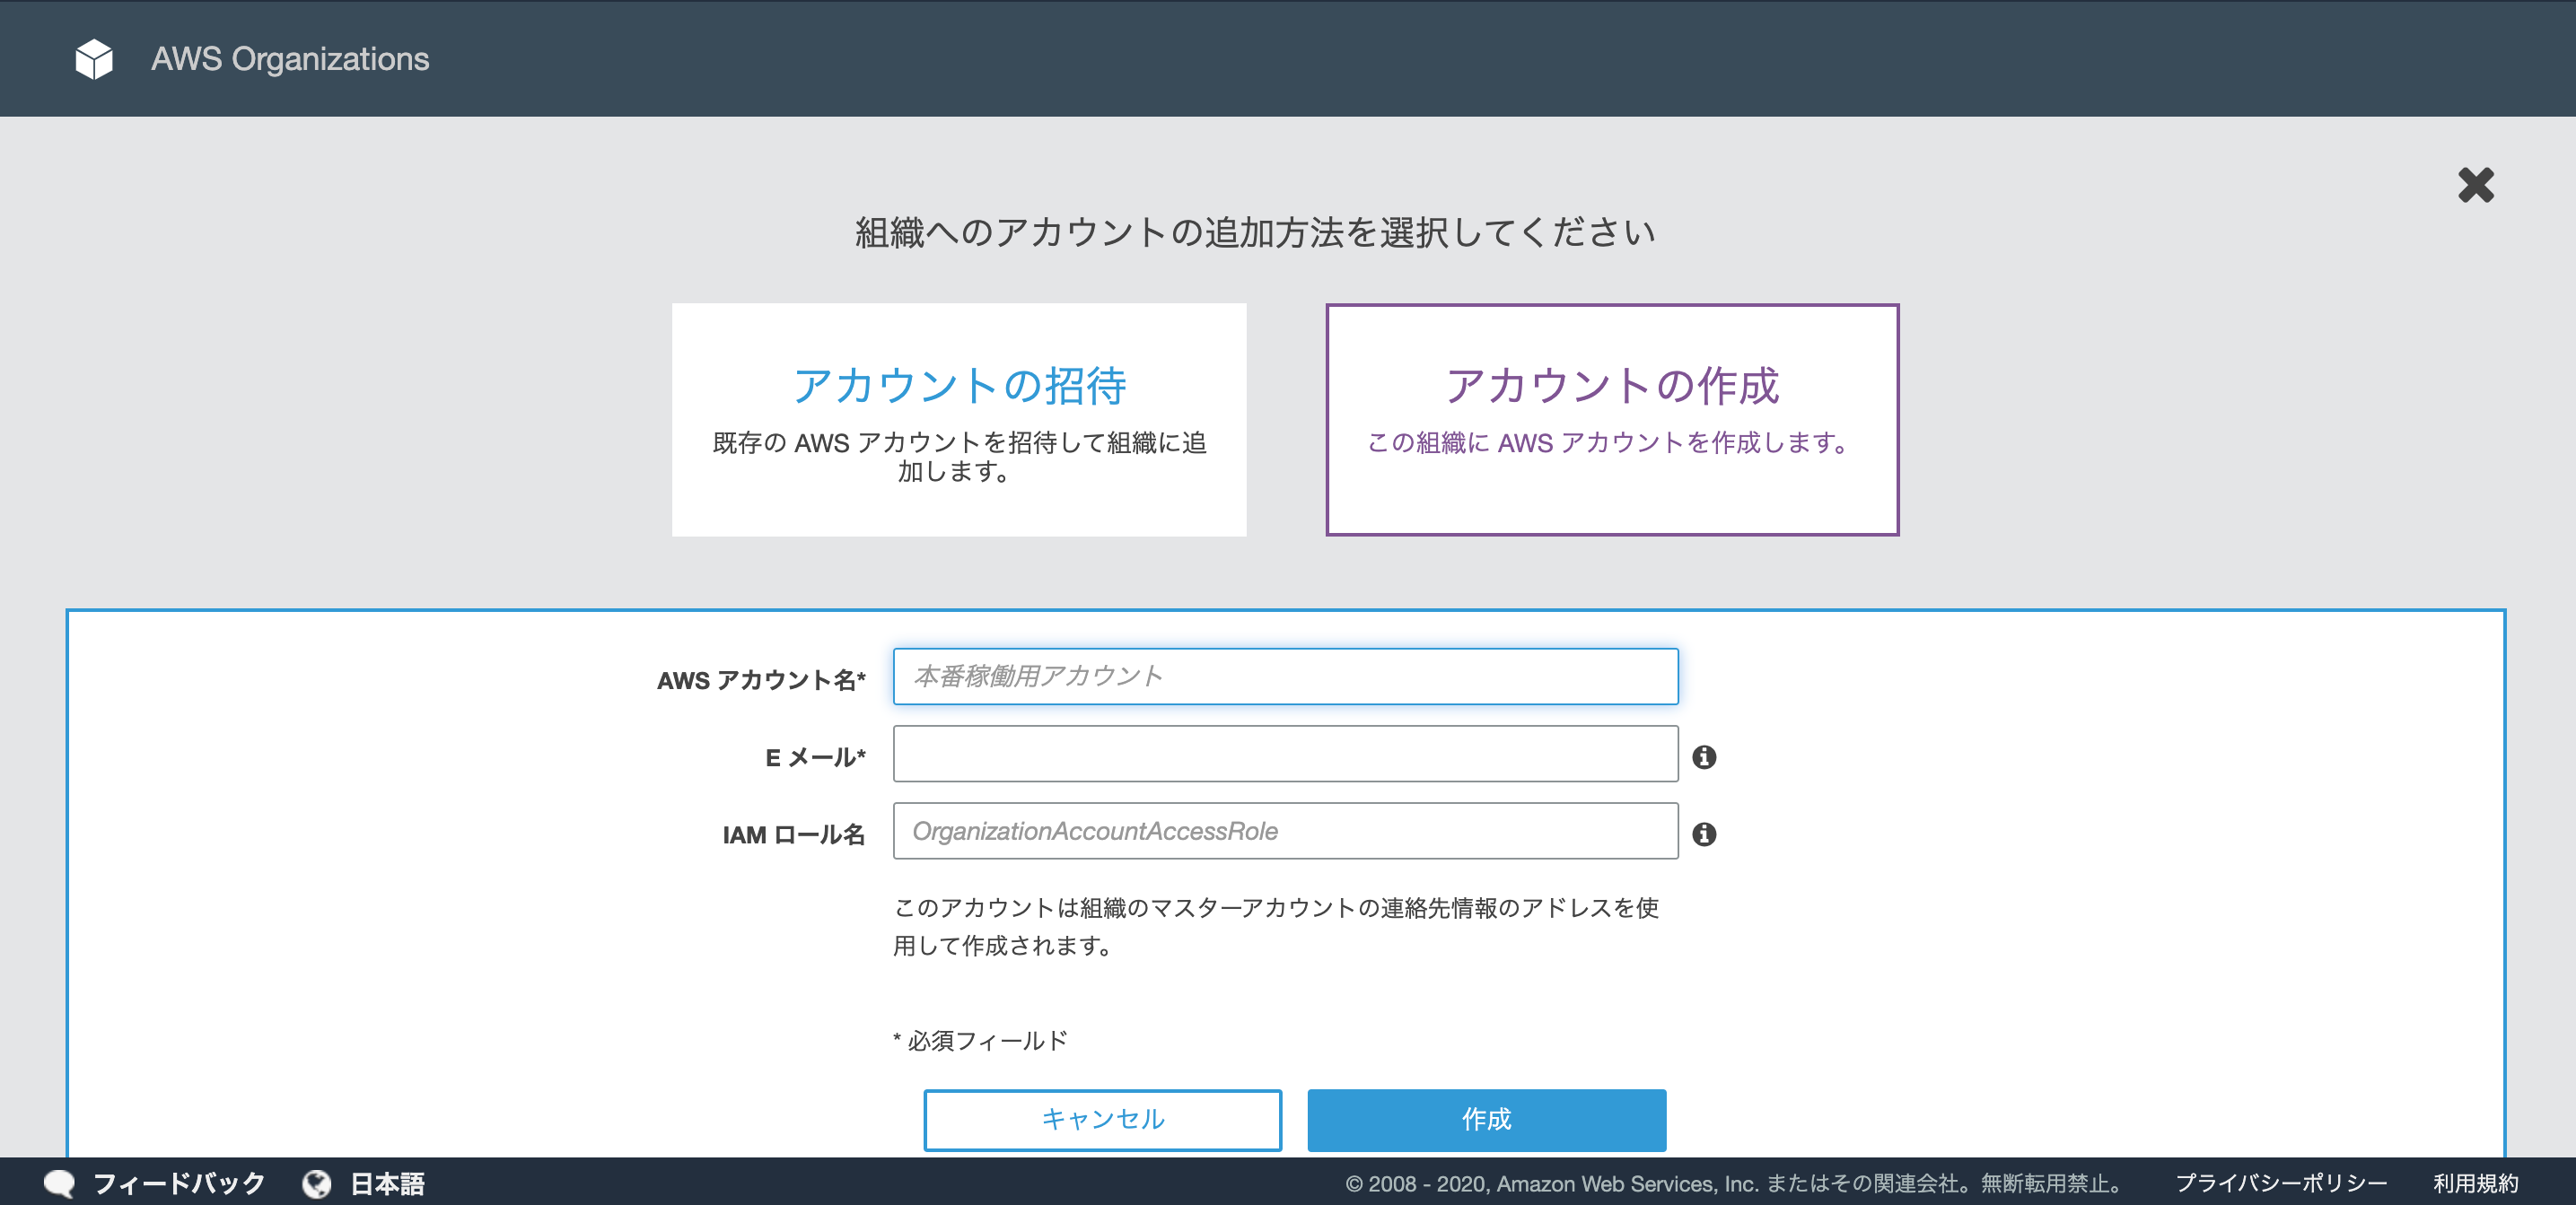Image resolution: width=2576 pixels, height=1205 pixels.
Task: Open the 利用規約 link
Action: (x=2475, y=1183)
